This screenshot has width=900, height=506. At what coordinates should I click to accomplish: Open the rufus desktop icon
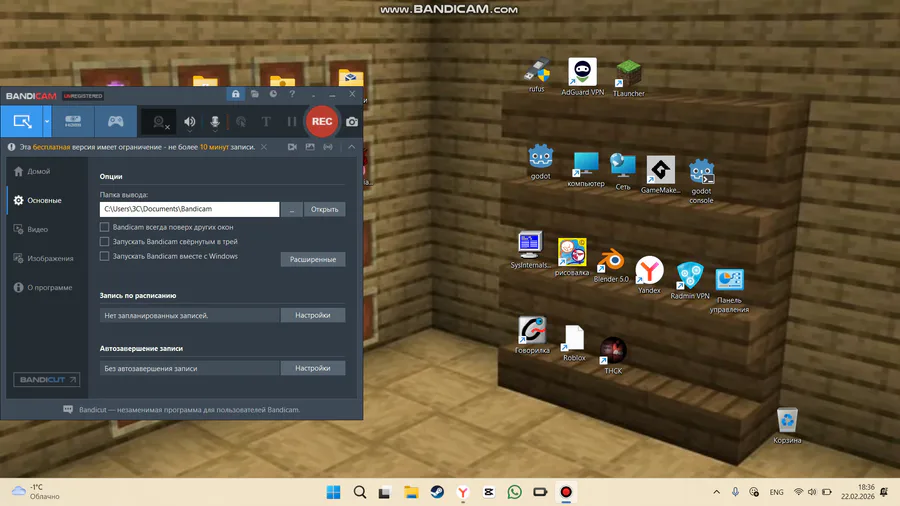[x=537, y=75]
